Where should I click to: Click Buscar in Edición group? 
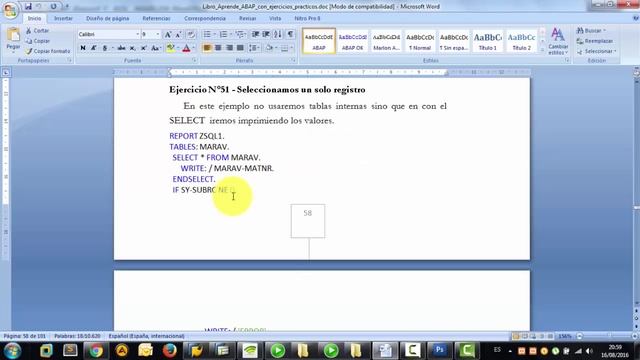[591, 31]
